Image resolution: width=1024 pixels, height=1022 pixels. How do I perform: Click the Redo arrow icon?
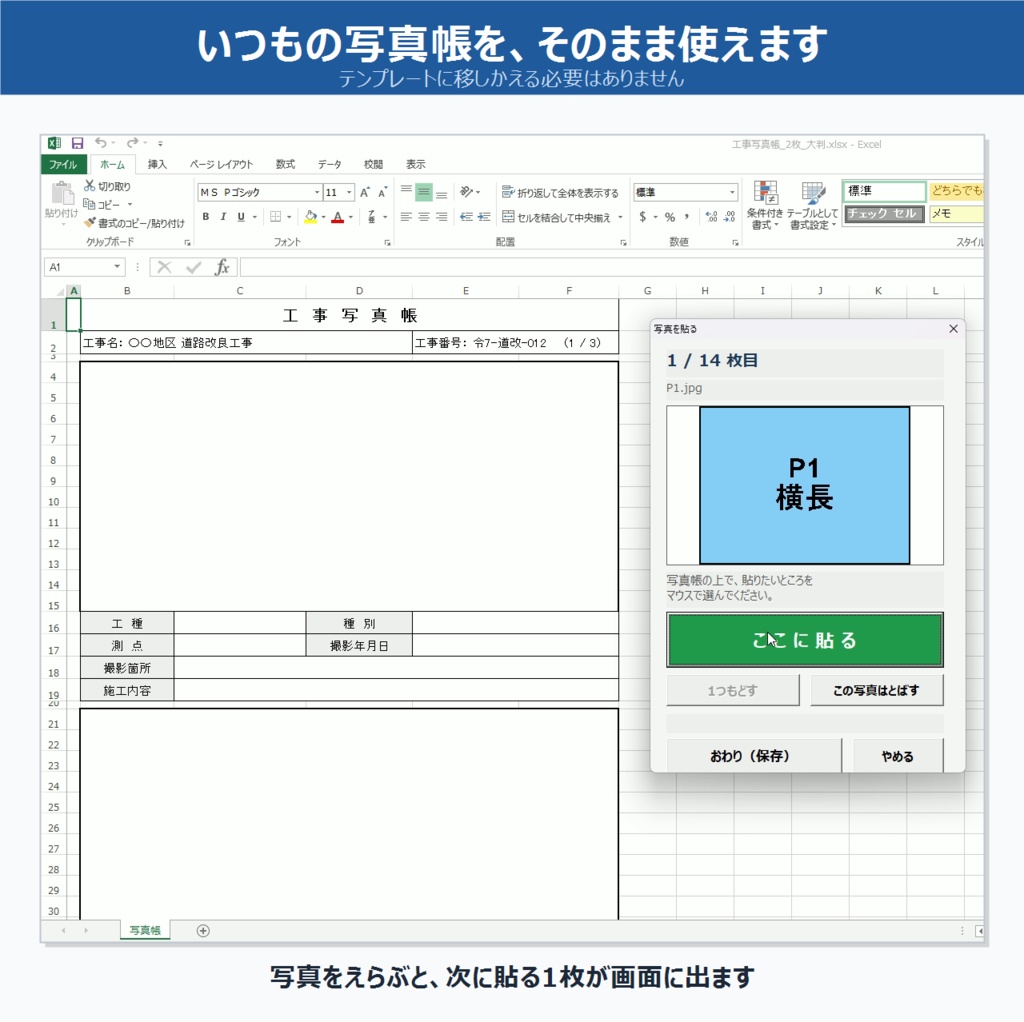tap(133, 143)
